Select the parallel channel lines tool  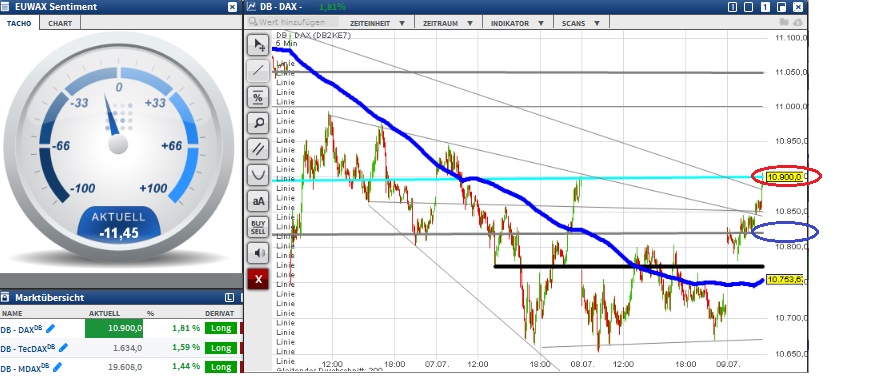258,149
